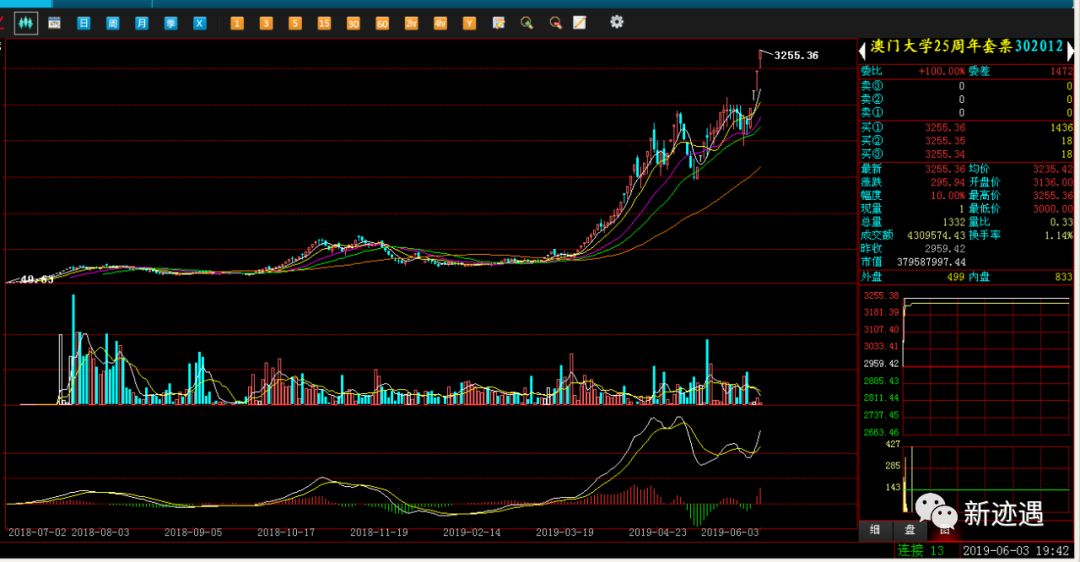Click the 卖① ask row label
Screen dimensions: 1080x562
871,113
